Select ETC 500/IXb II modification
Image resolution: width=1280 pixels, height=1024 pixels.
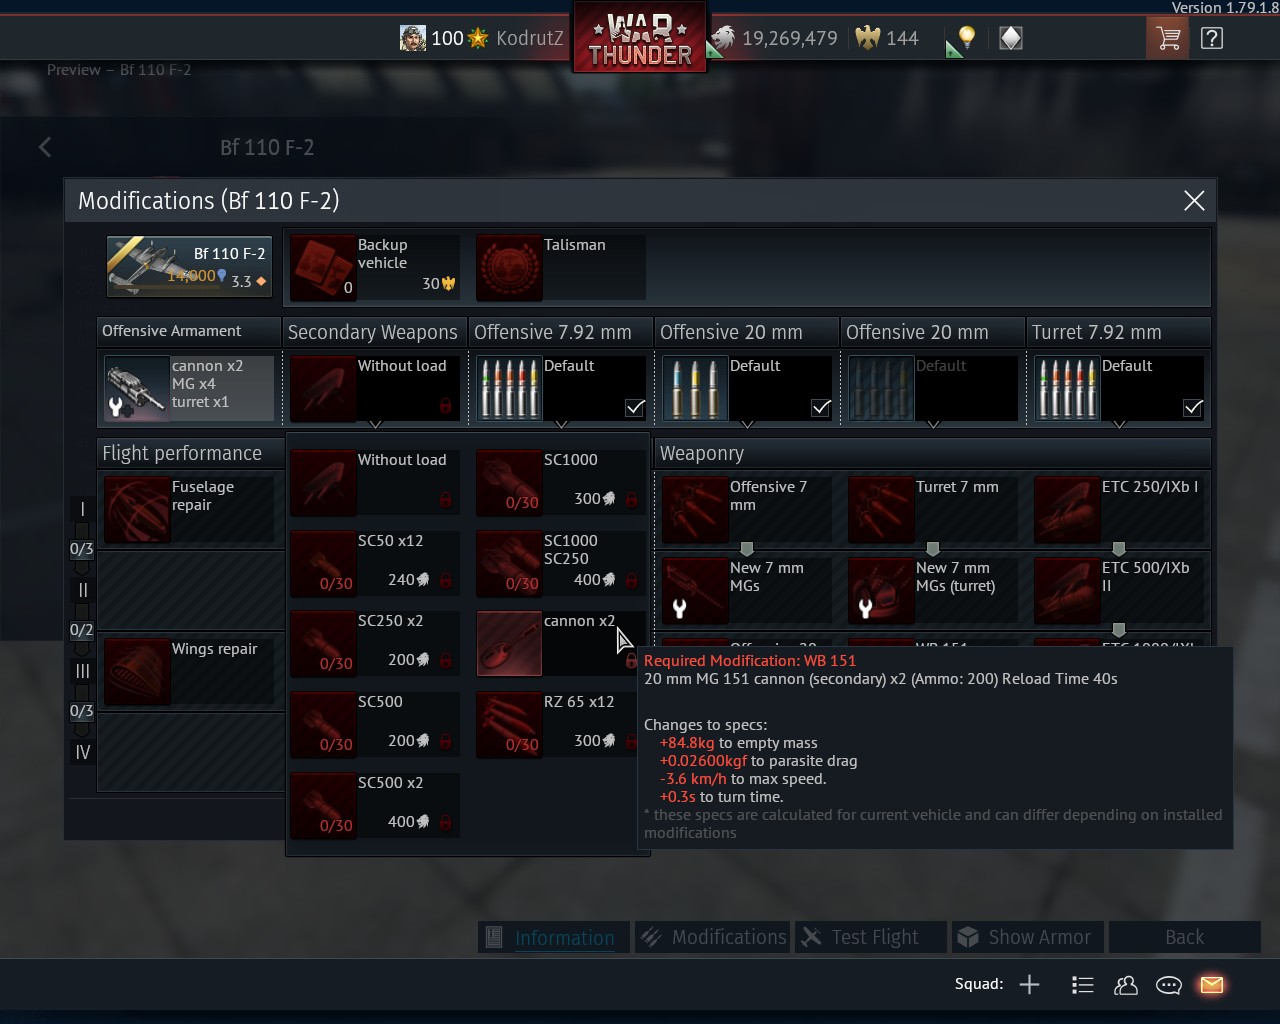click(1118, 590)
